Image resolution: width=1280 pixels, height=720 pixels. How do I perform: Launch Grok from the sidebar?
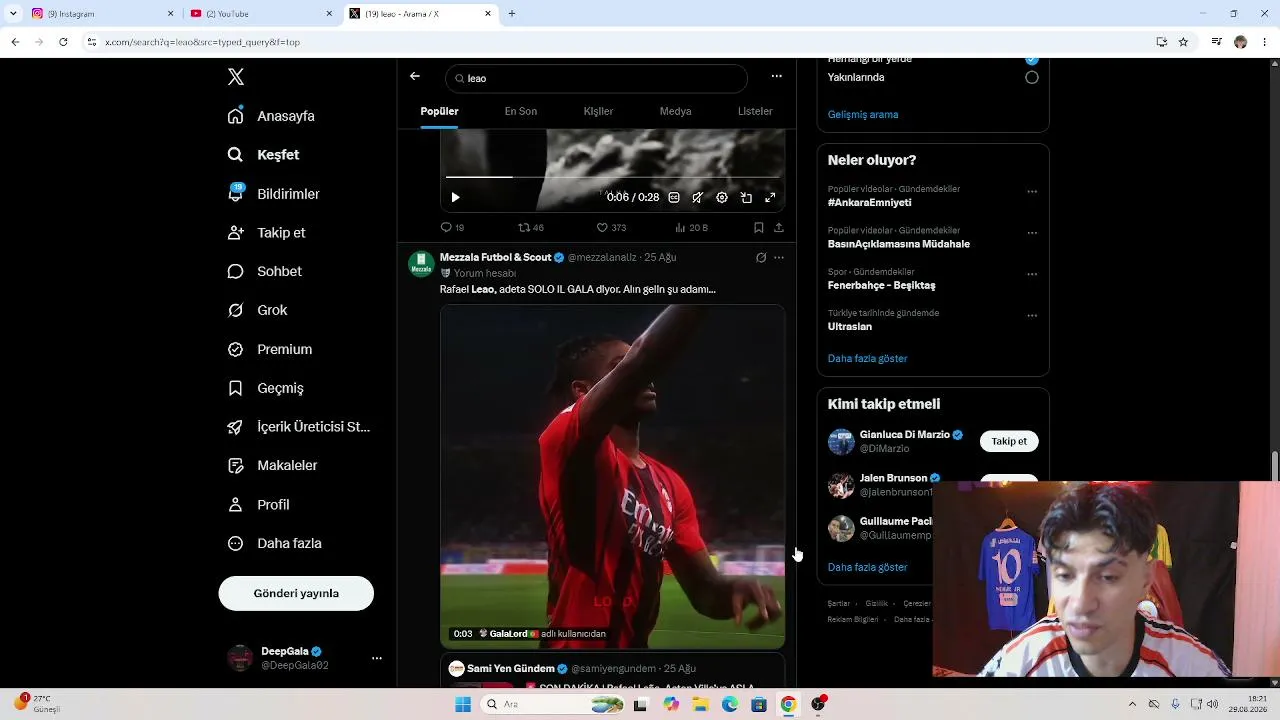click(257, 310)
